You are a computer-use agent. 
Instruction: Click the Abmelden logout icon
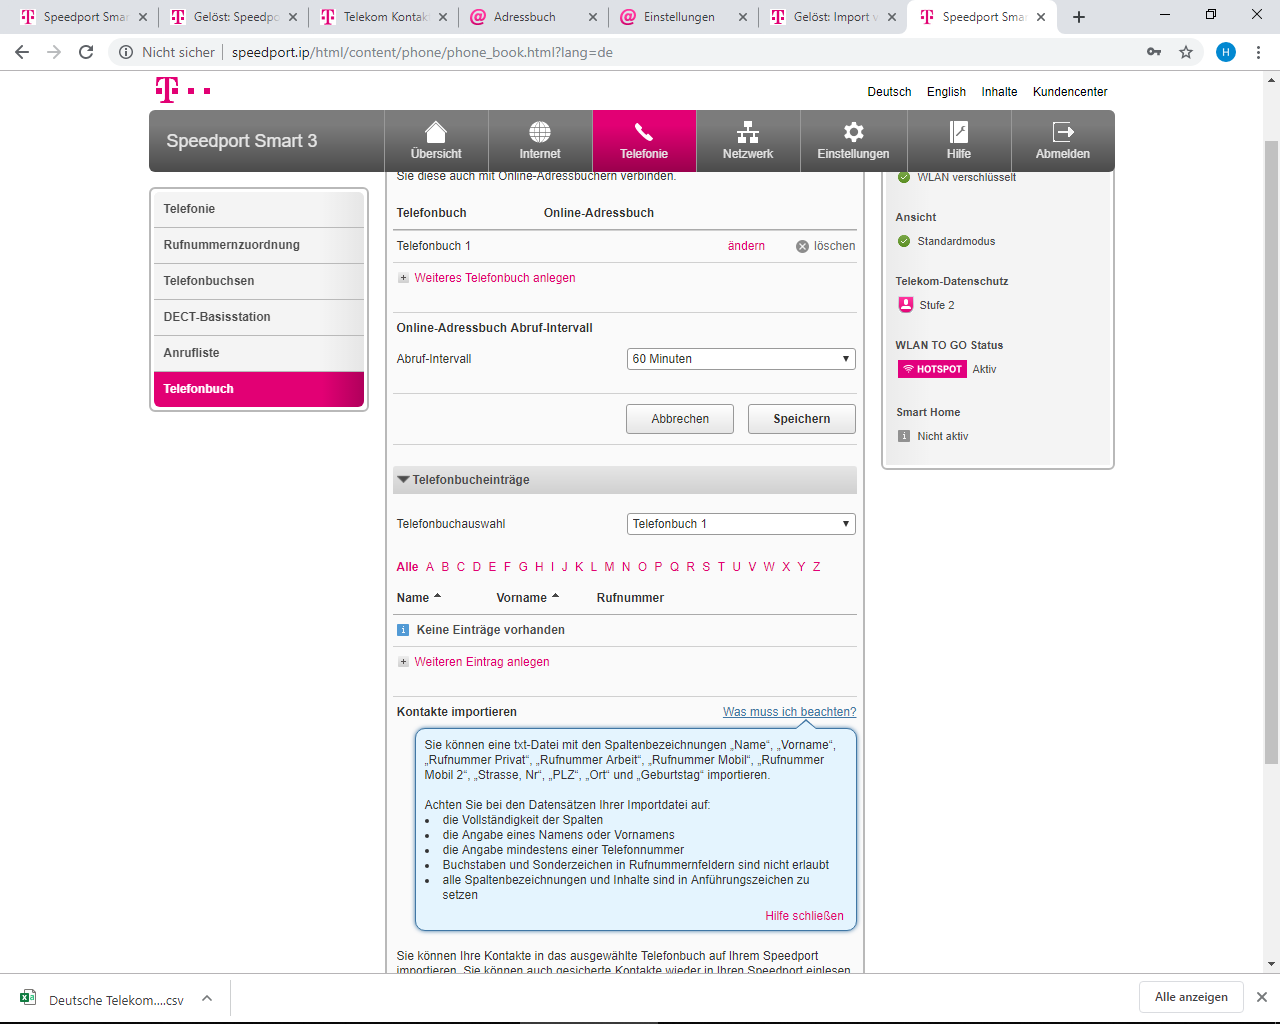[x=1063, y=132]
